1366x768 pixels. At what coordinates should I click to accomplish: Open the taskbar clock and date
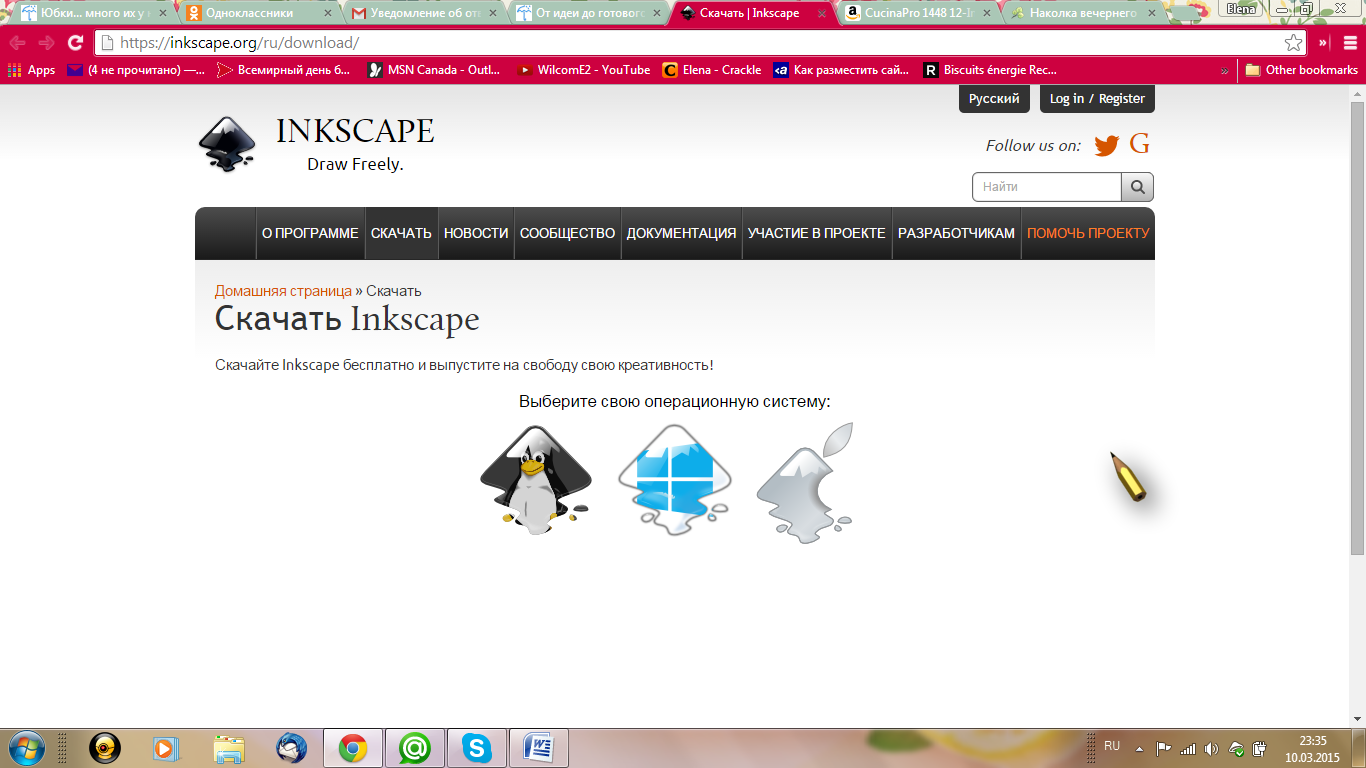coord(1313,749)
